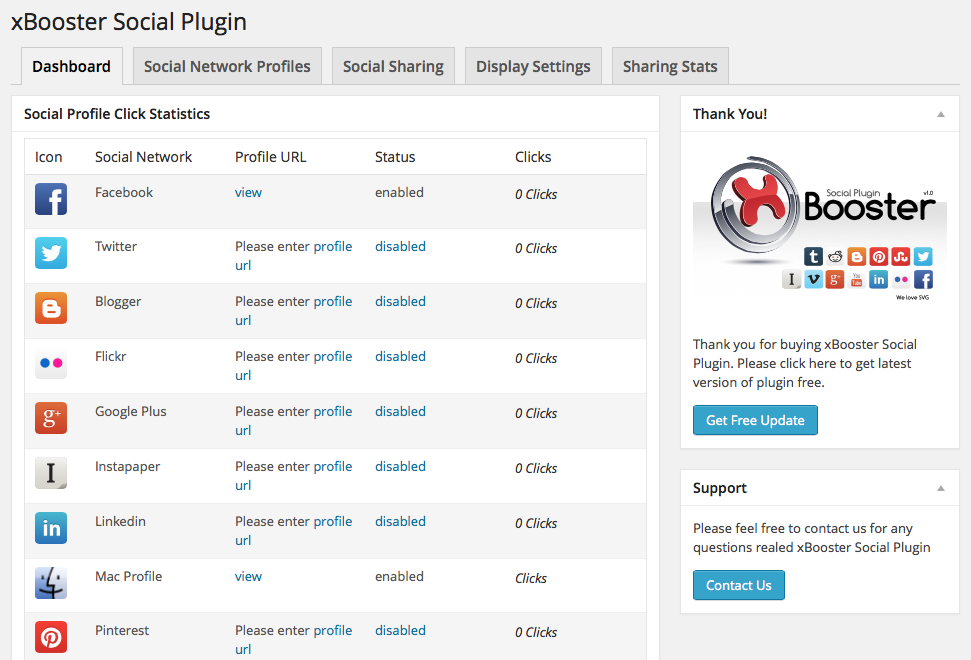Screen dimensions: 971x660
Task: Click the disabled status for Blogger
Action: [x=401, y=302]
